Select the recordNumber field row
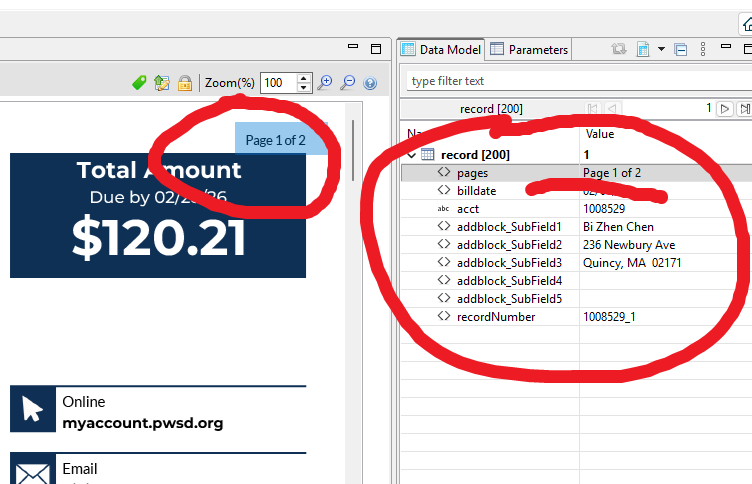 point(495,316)
